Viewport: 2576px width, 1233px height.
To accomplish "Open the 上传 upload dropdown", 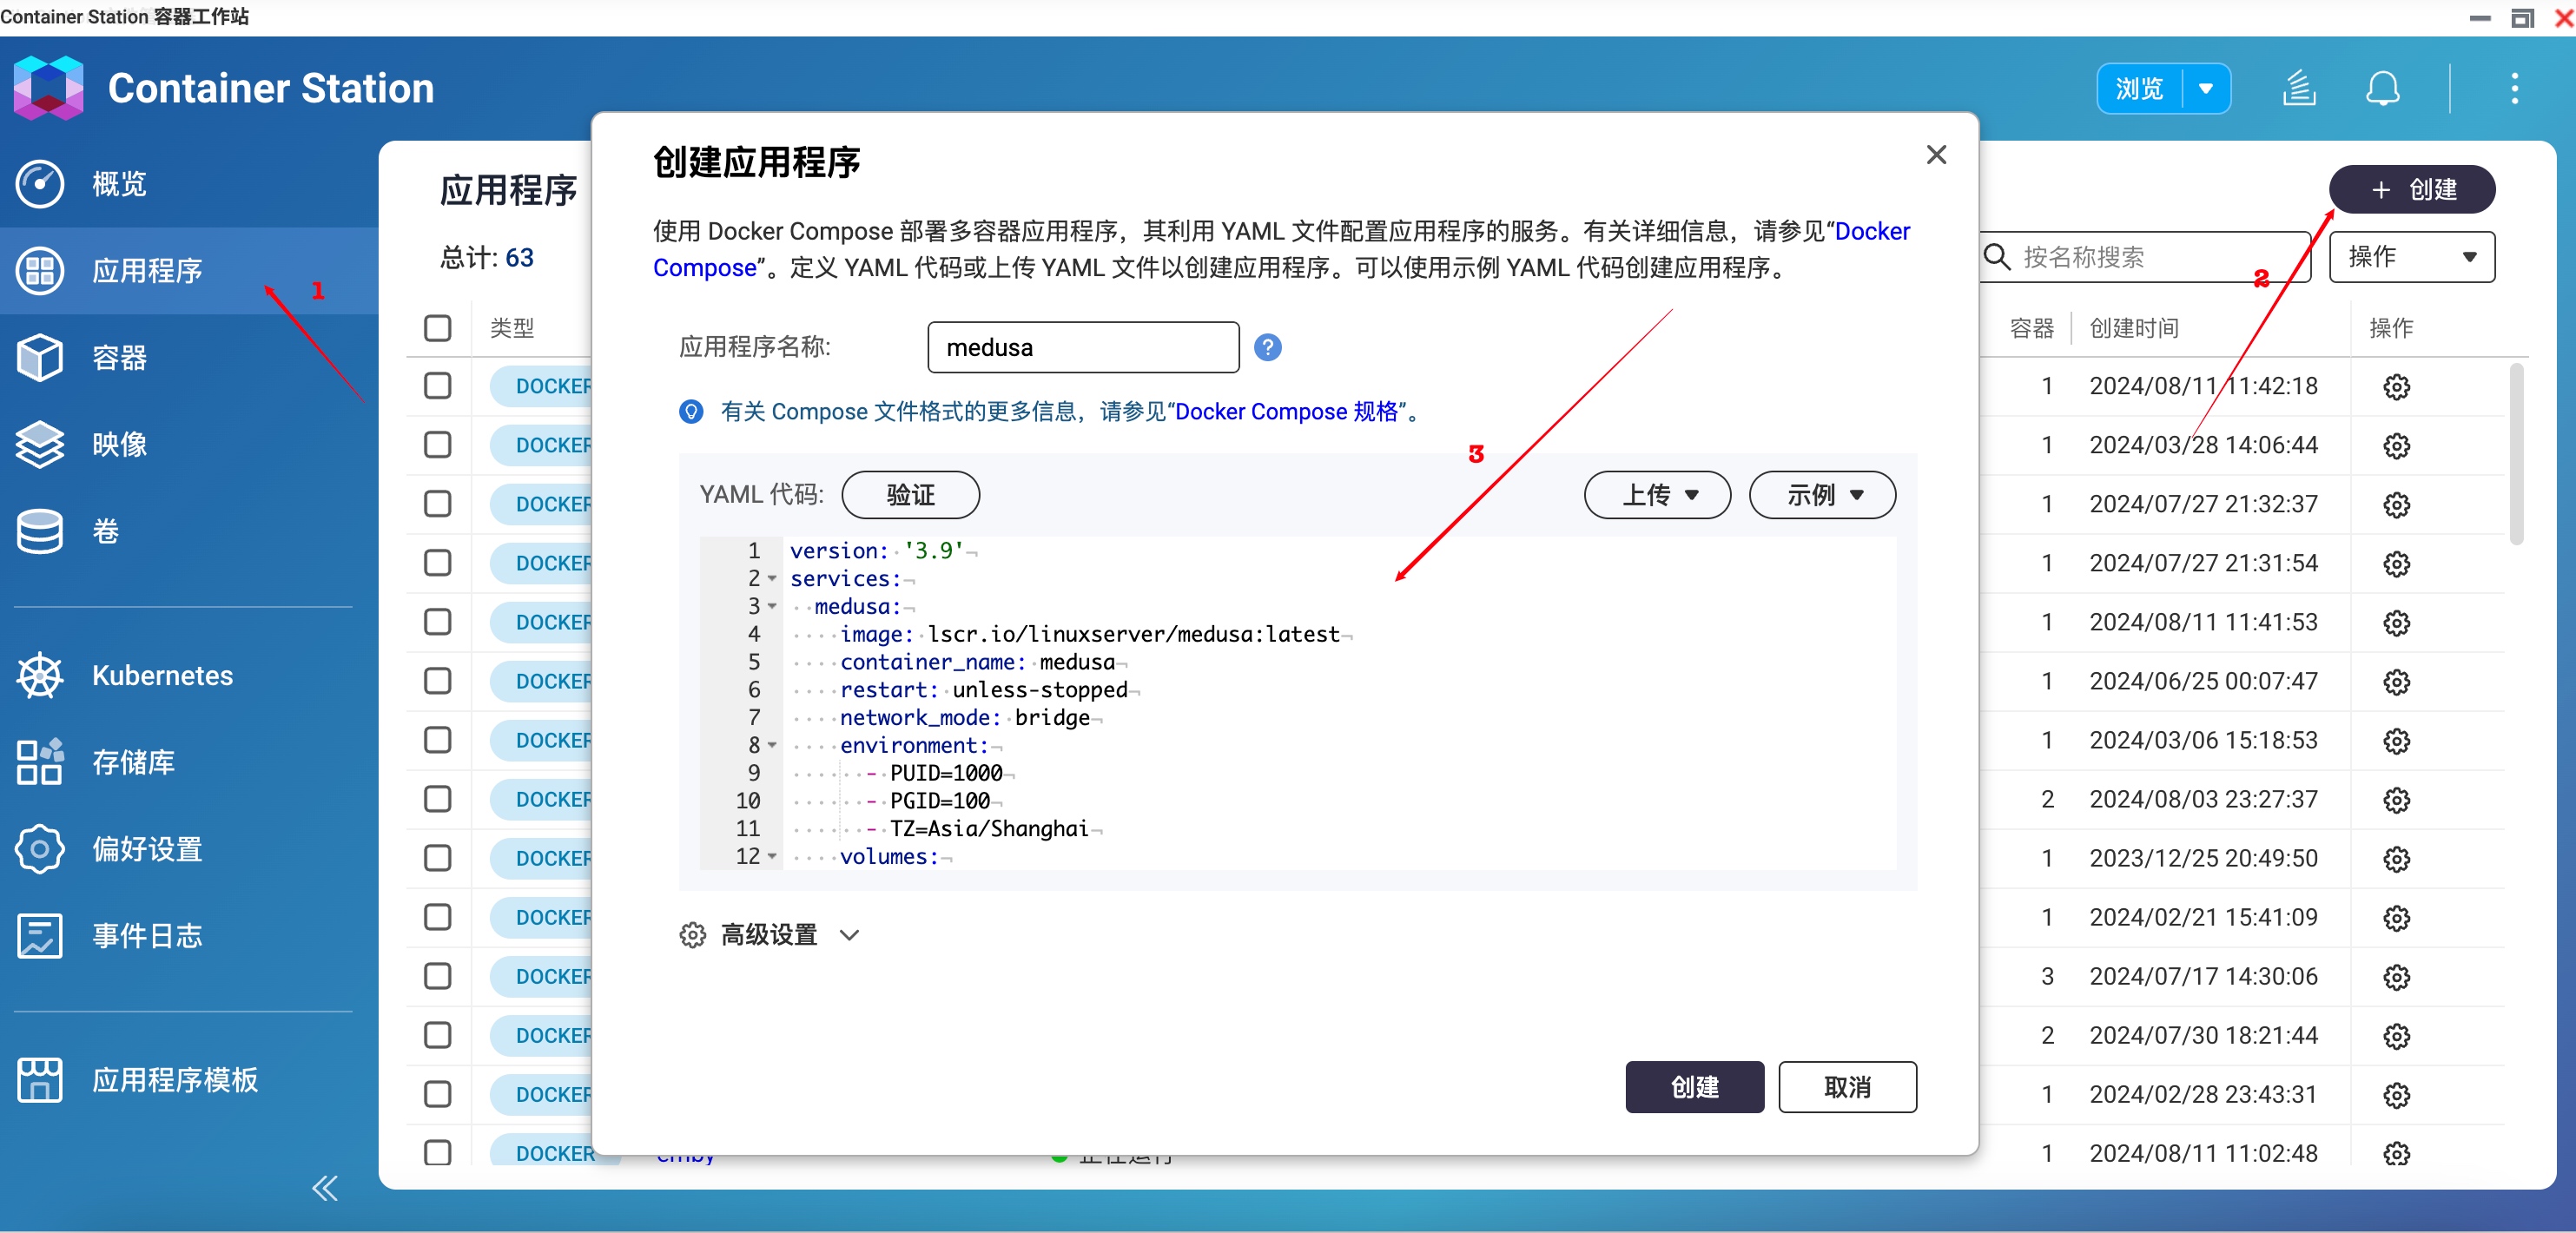I will [1657, 495].
